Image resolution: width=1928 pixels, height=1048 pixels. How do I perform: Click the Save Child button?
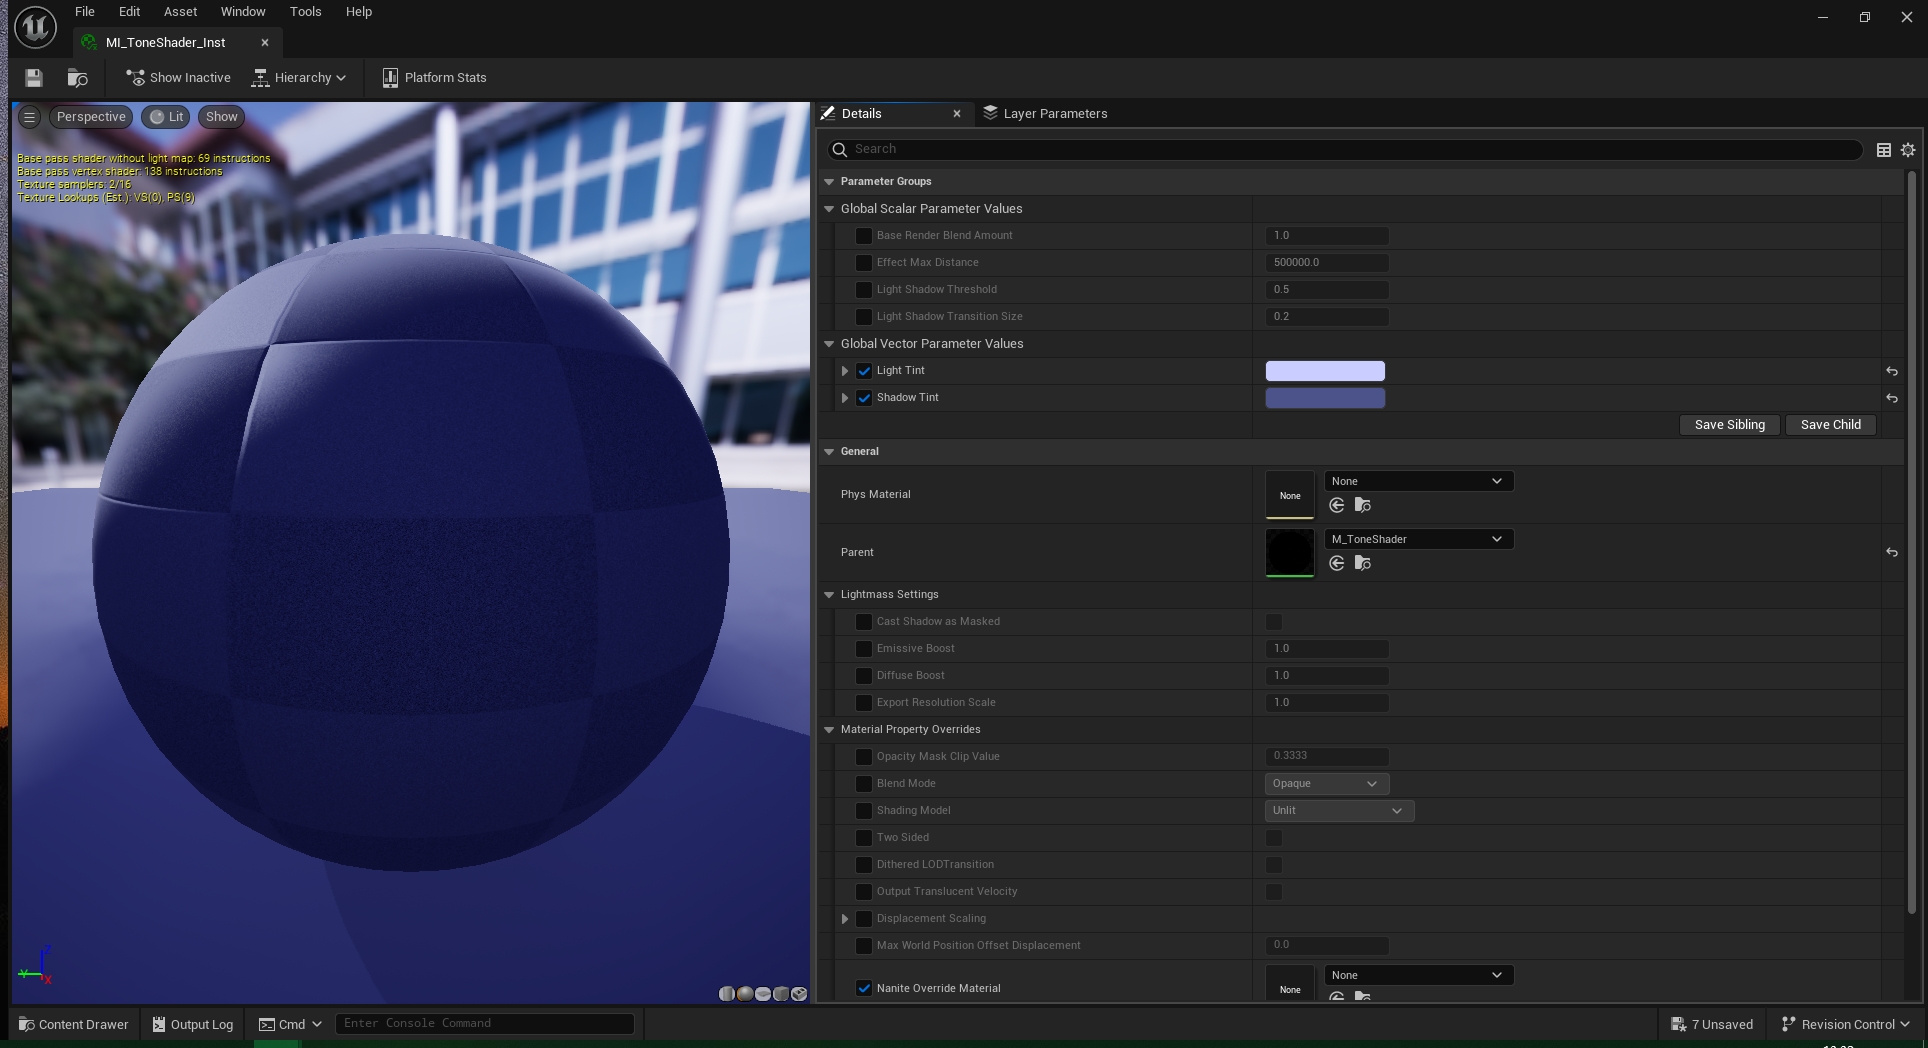(x=1830, y=425)
